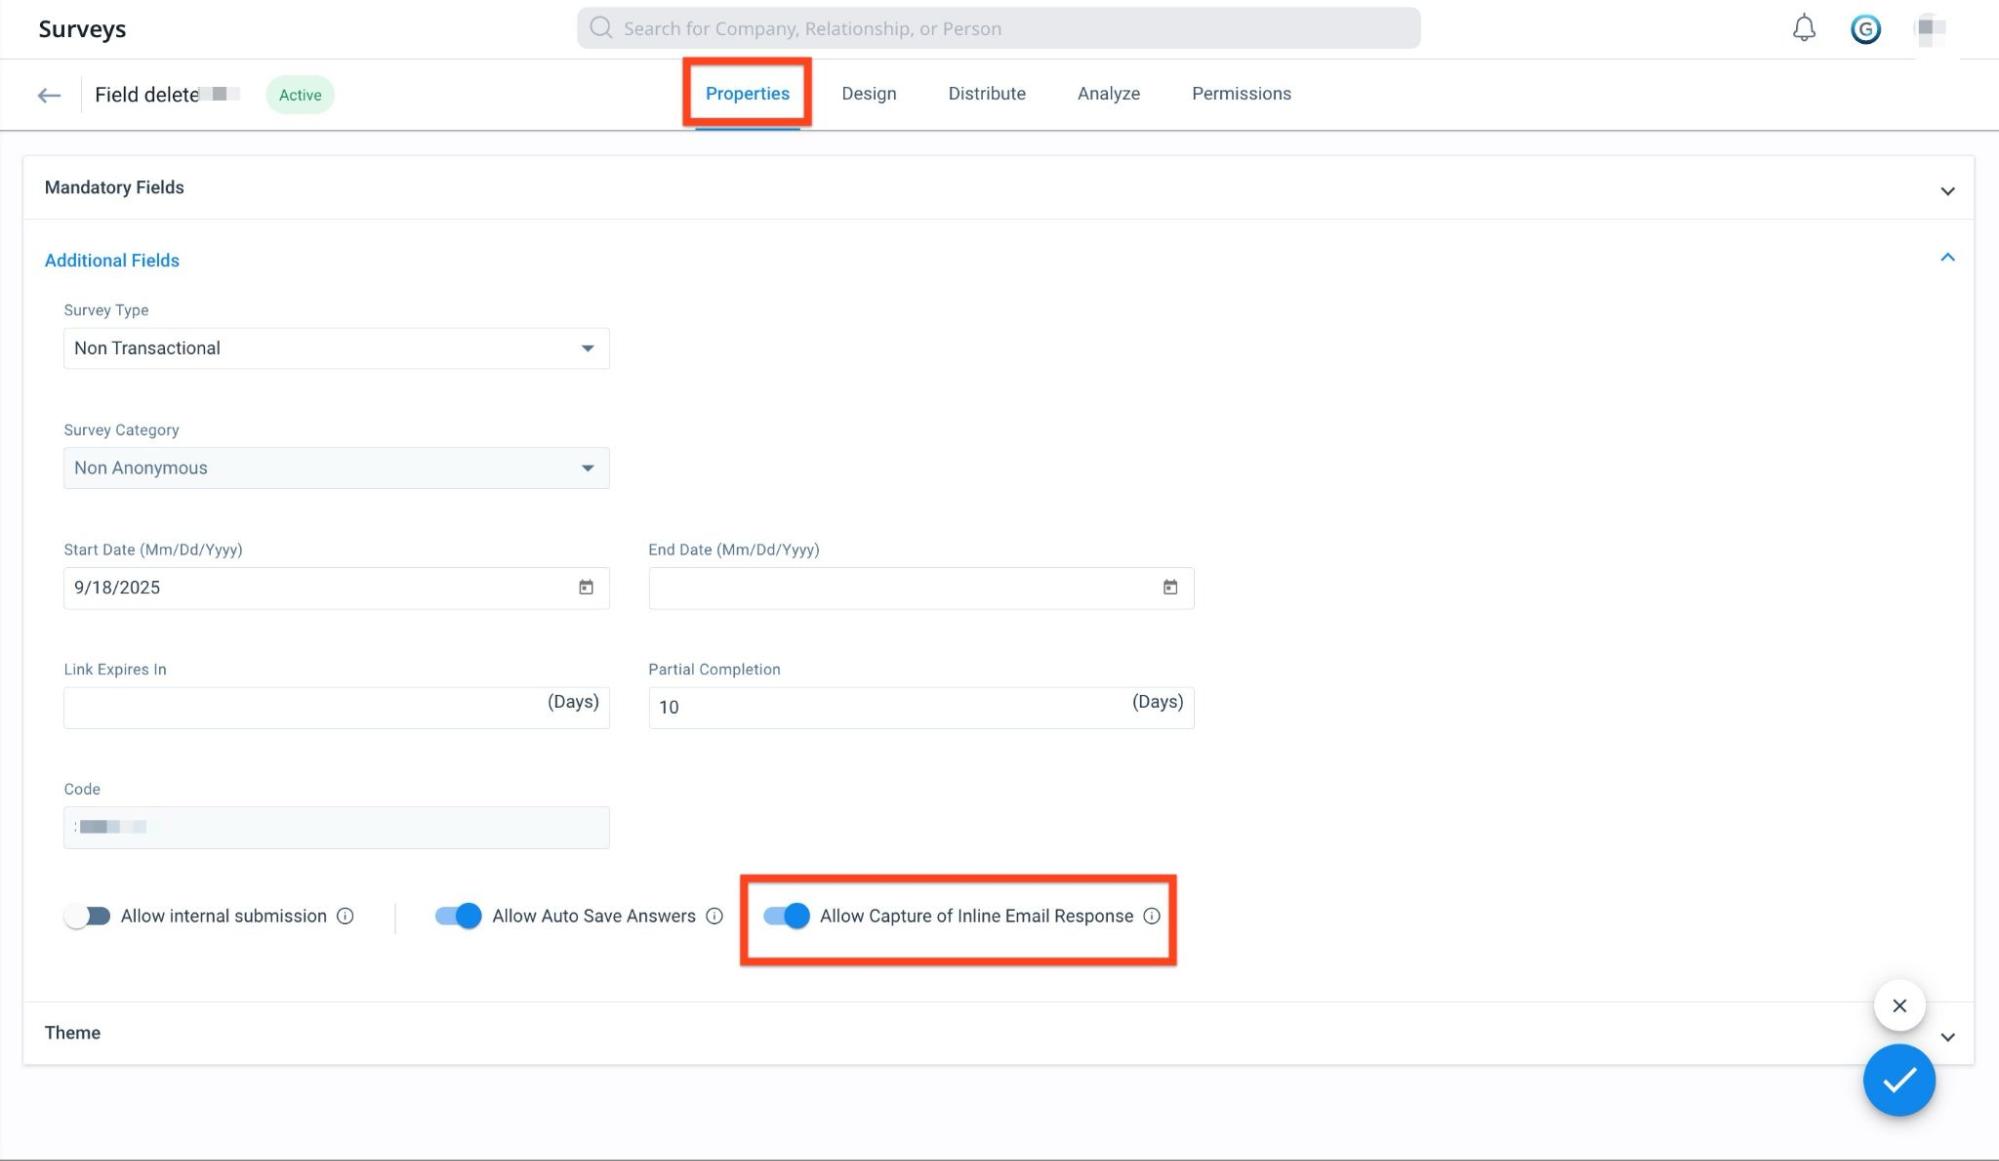This screenshot has height=1161, width=1999.
Task: Expand the Mandatory Fields section
Action: tap(1948, 190)
